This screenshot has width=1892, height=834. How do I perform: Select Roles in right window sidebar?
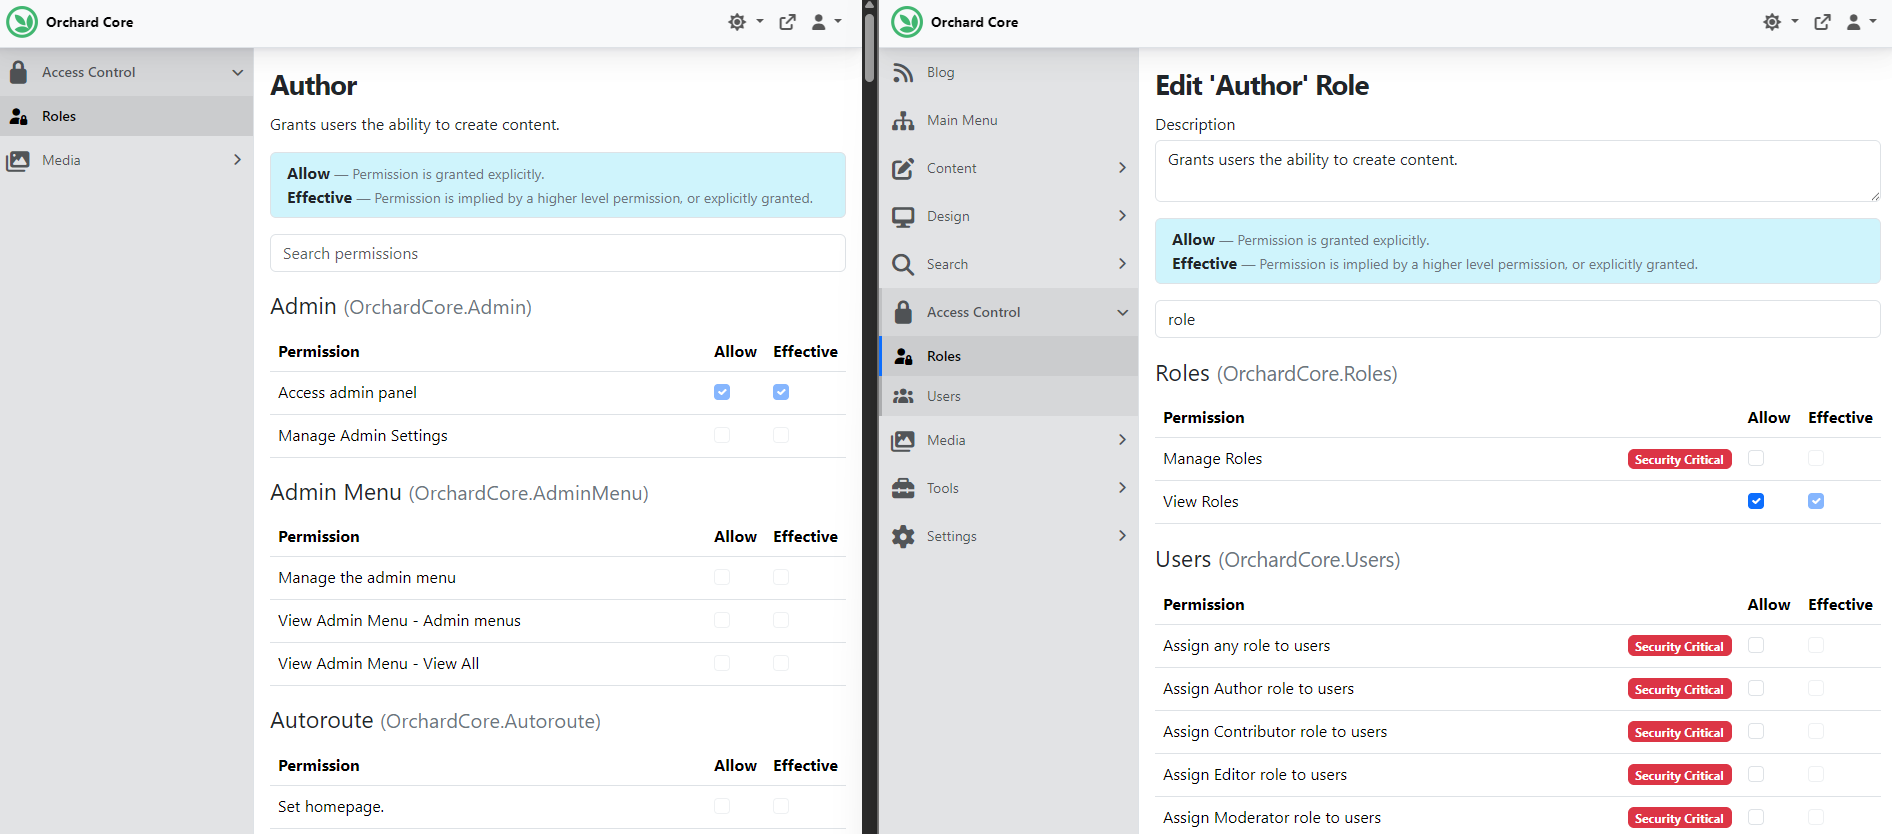1009,356
